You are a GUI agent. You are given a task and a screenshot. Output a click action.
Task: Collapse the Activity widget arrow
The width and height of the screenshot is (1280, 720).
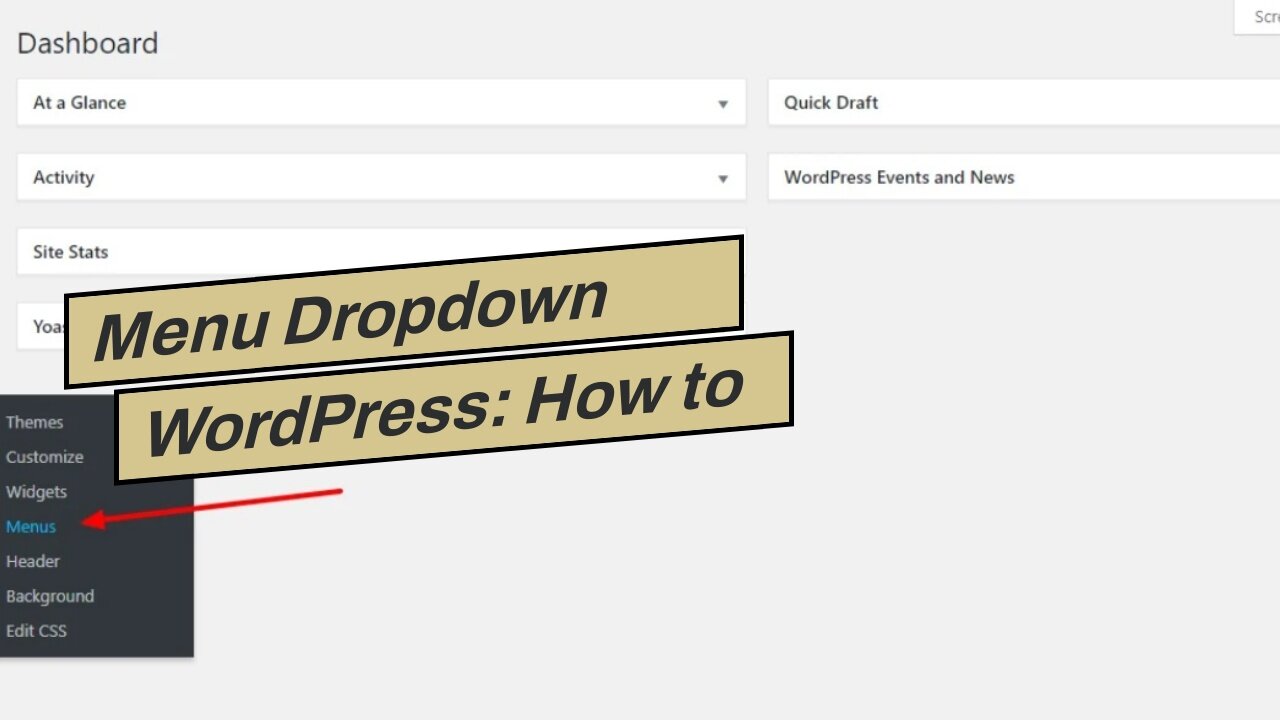pyautogui.click(x=723, y=179)
